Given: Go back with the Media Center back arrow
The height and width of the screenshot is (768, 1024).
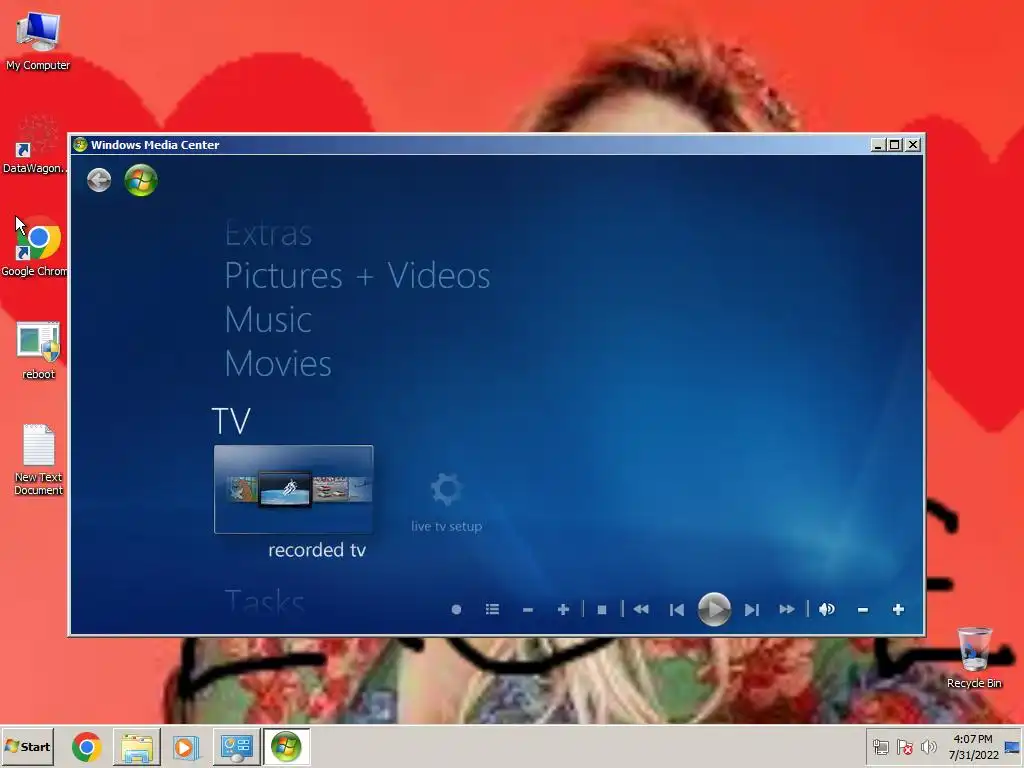Looking at the screenshot, I should (x=99, y=180).
